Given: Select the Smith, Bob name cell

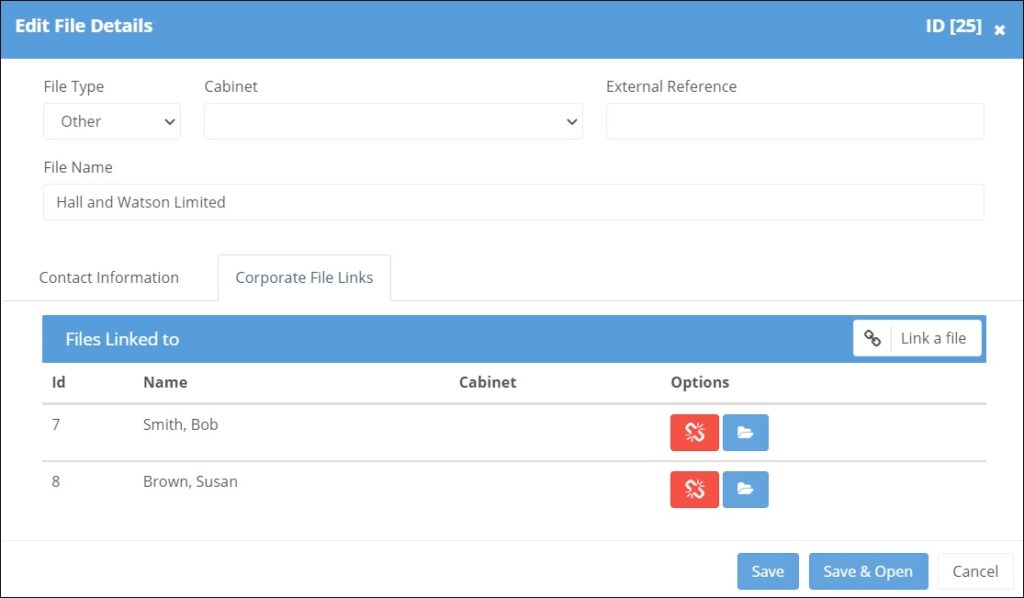Looking at the screenshot, I should (180, 424).
